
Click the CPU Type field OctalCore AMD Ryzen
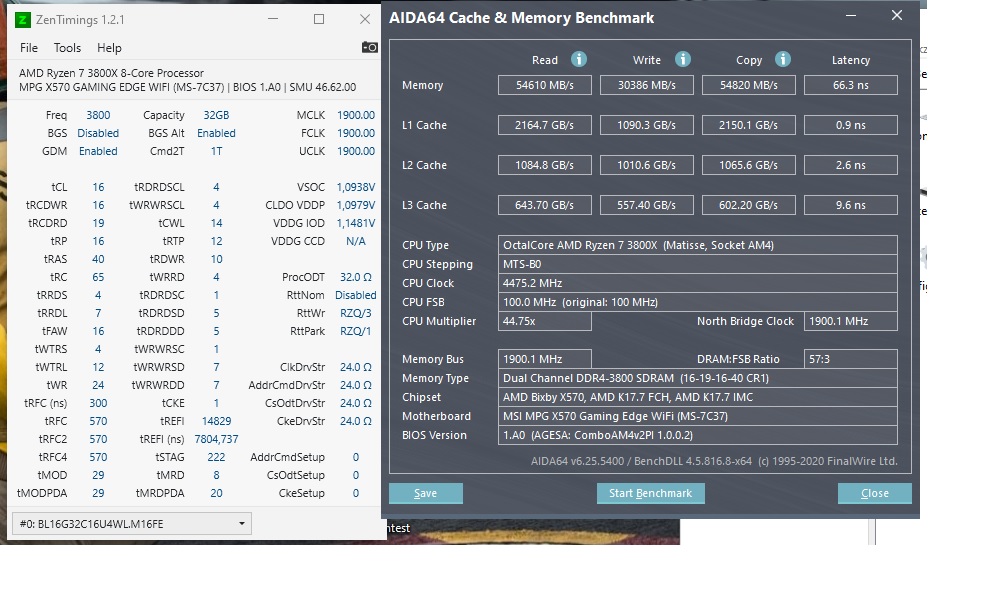[698, 245]
